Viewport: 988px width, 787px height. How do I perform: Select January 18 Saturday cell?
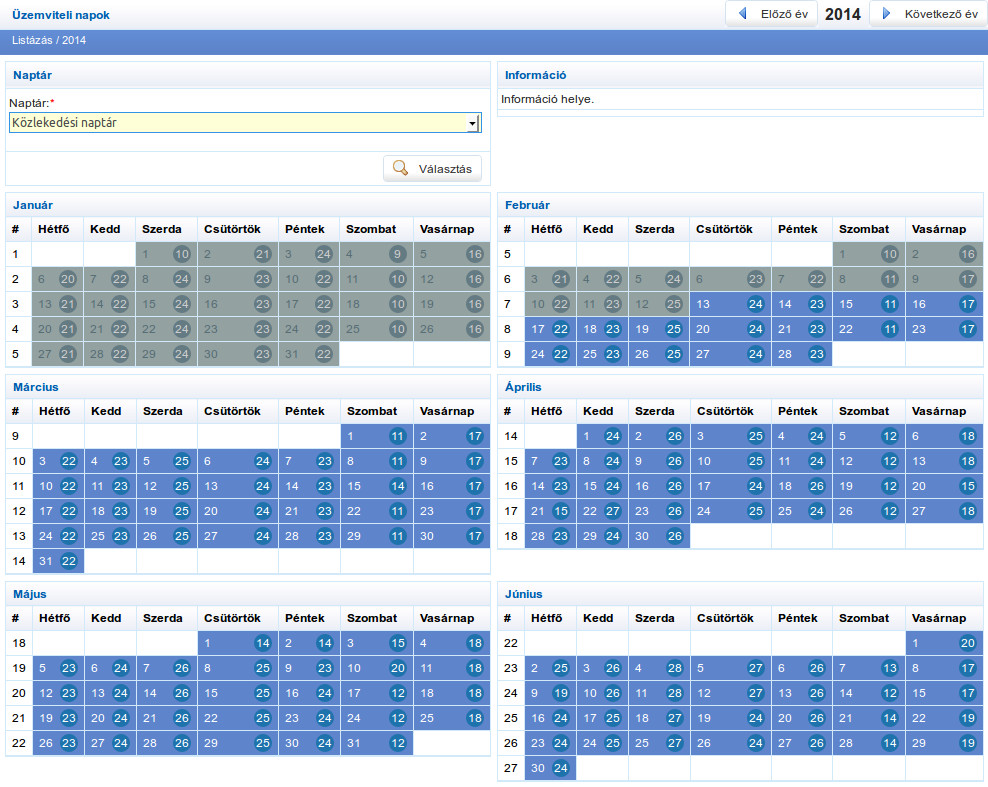click(x=376, y=304)
